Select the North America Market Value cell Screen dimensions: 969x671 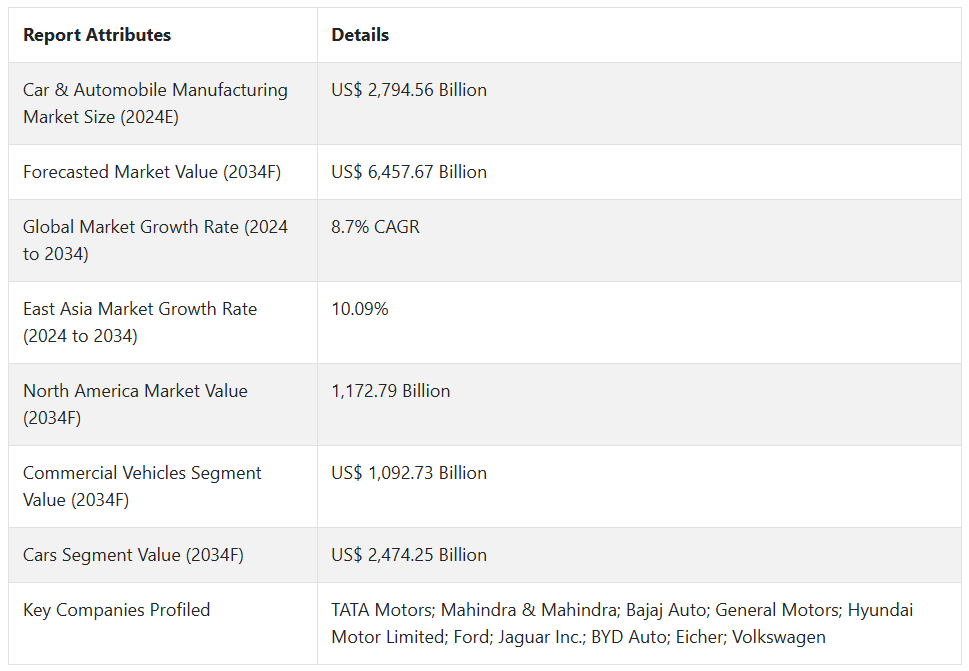point(135,404)
